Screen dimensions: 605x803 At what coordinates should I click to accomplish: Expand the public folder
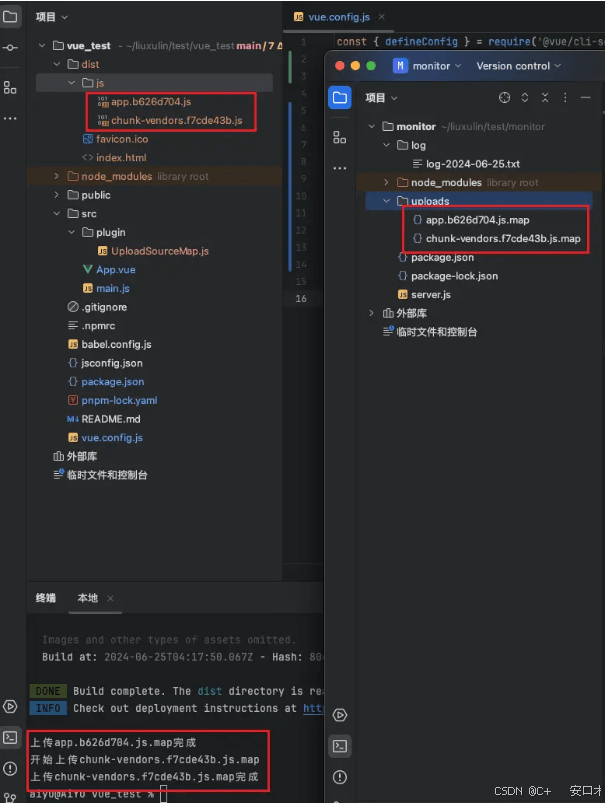[56, 195]
